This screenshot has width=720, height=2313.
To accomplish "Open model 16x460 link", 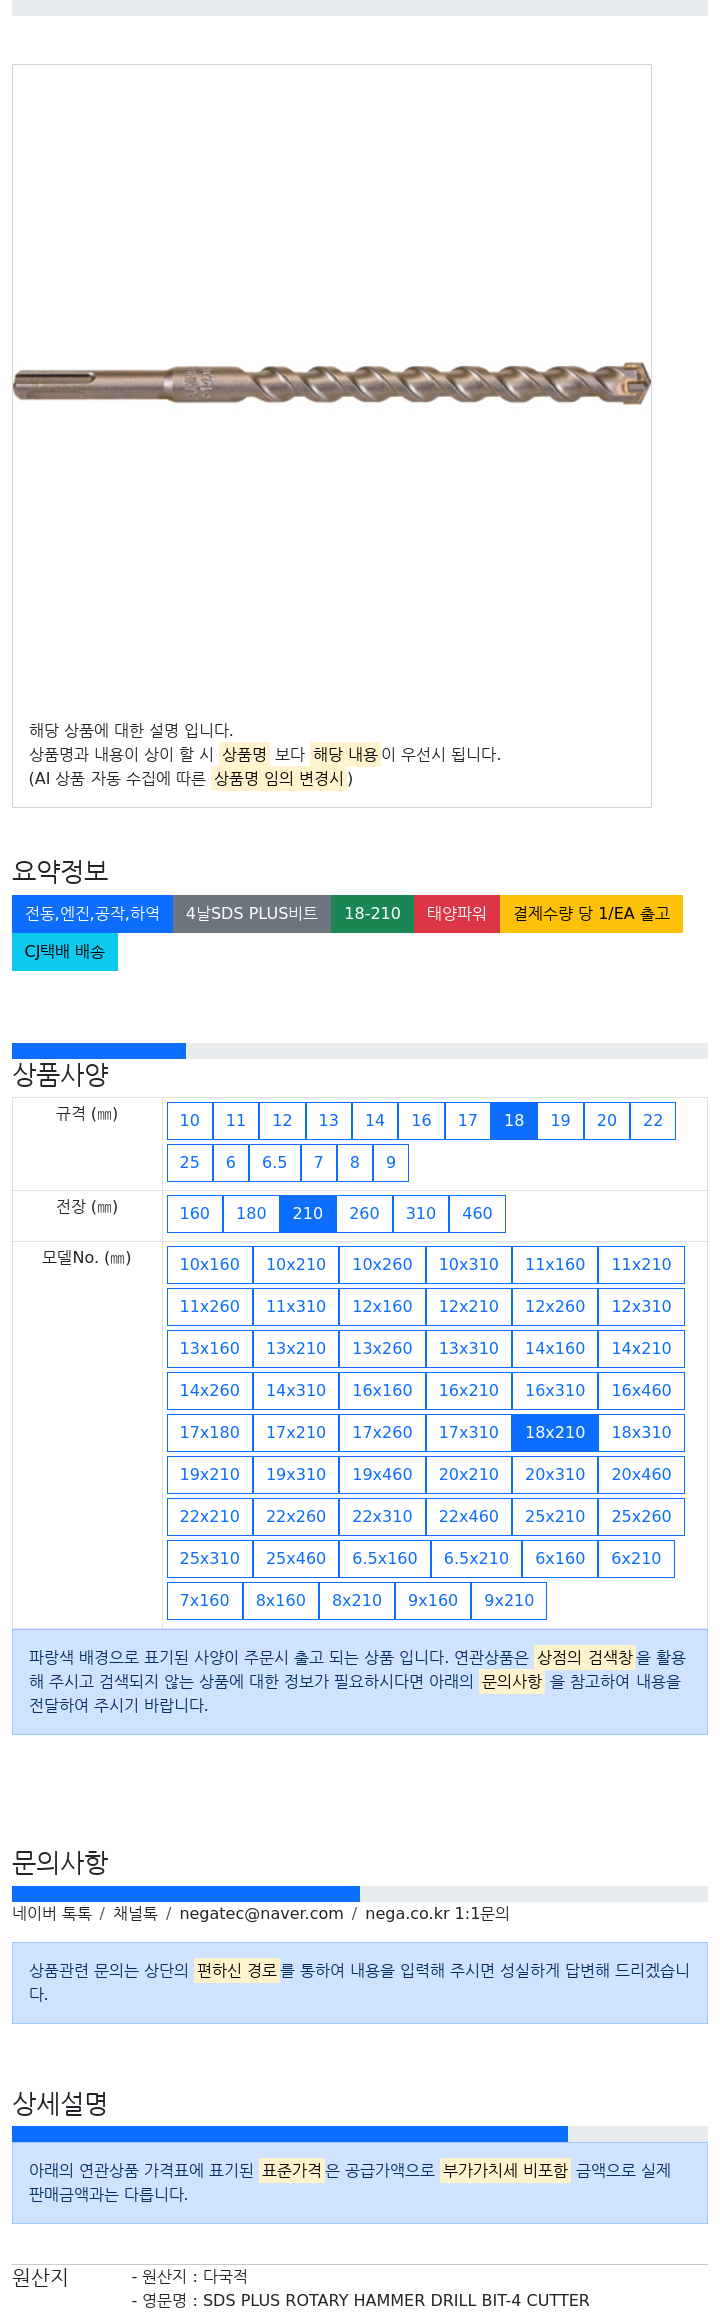I will [641, 1391].
